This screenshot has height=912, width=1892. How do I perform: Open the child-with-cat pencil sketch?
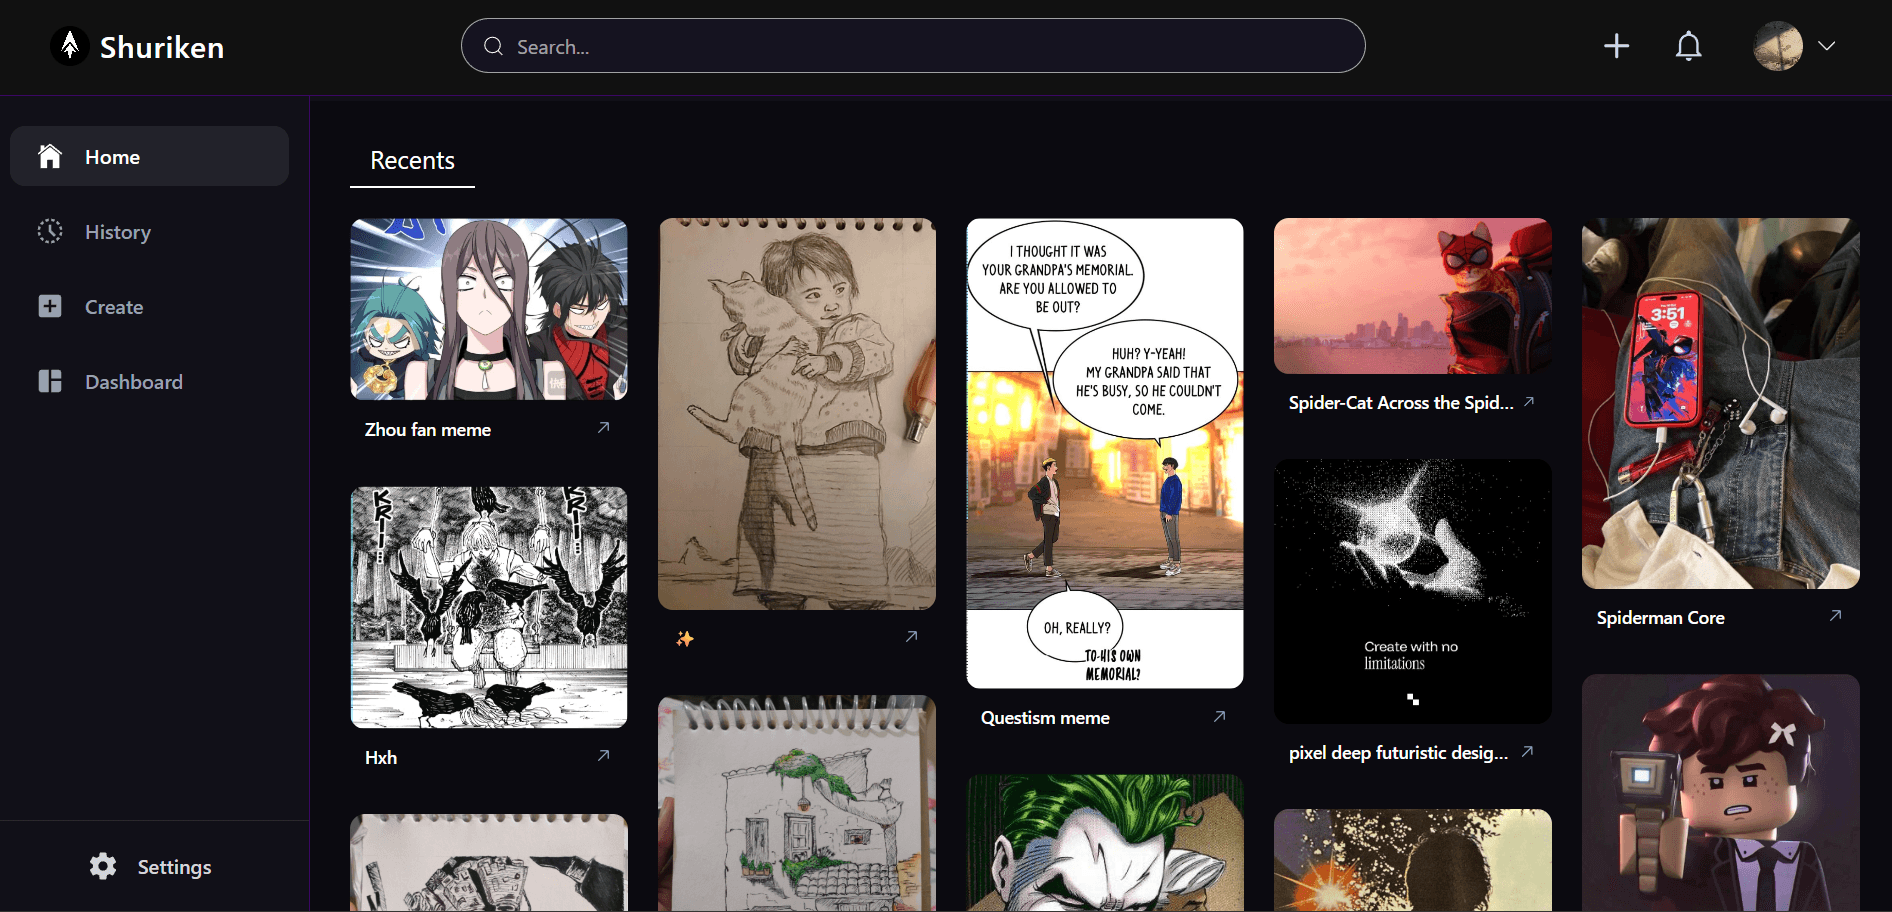tap(797, 414)
